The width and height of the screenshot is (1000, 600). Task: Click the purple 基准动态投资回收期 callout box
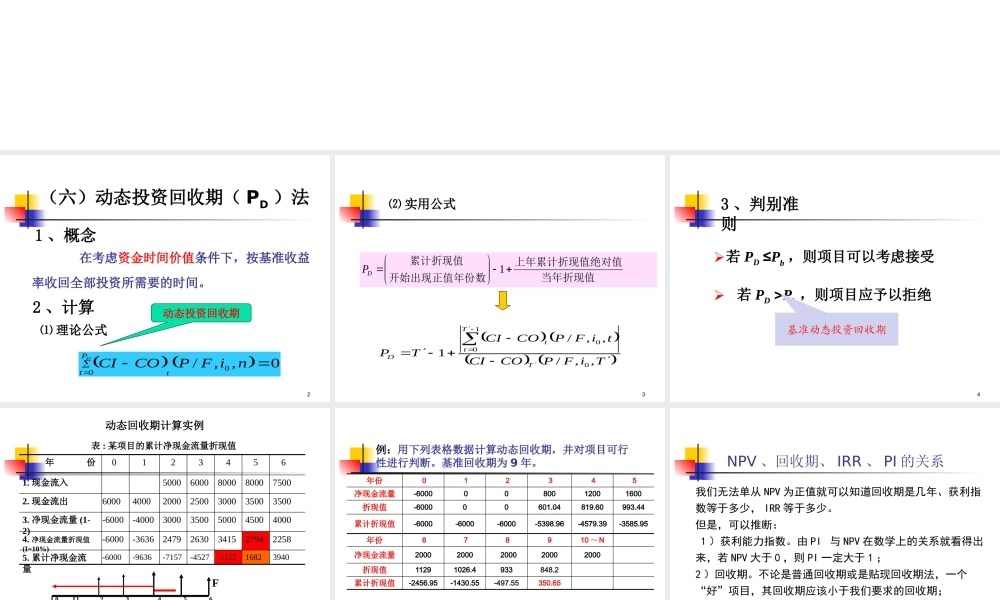[838, 330]
